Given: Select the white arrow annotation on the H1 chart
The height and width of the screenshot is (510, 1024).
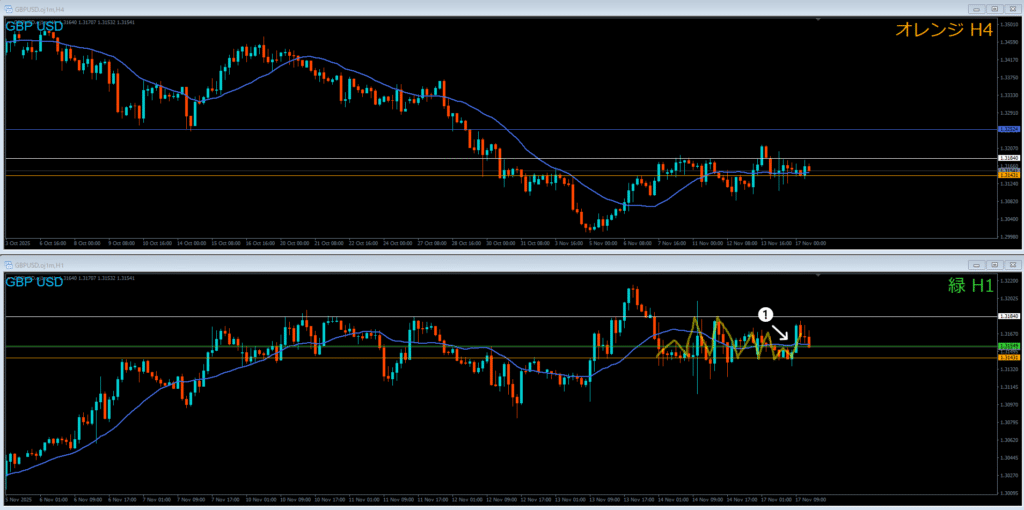Looking at the screenshot, I should 784,332.
